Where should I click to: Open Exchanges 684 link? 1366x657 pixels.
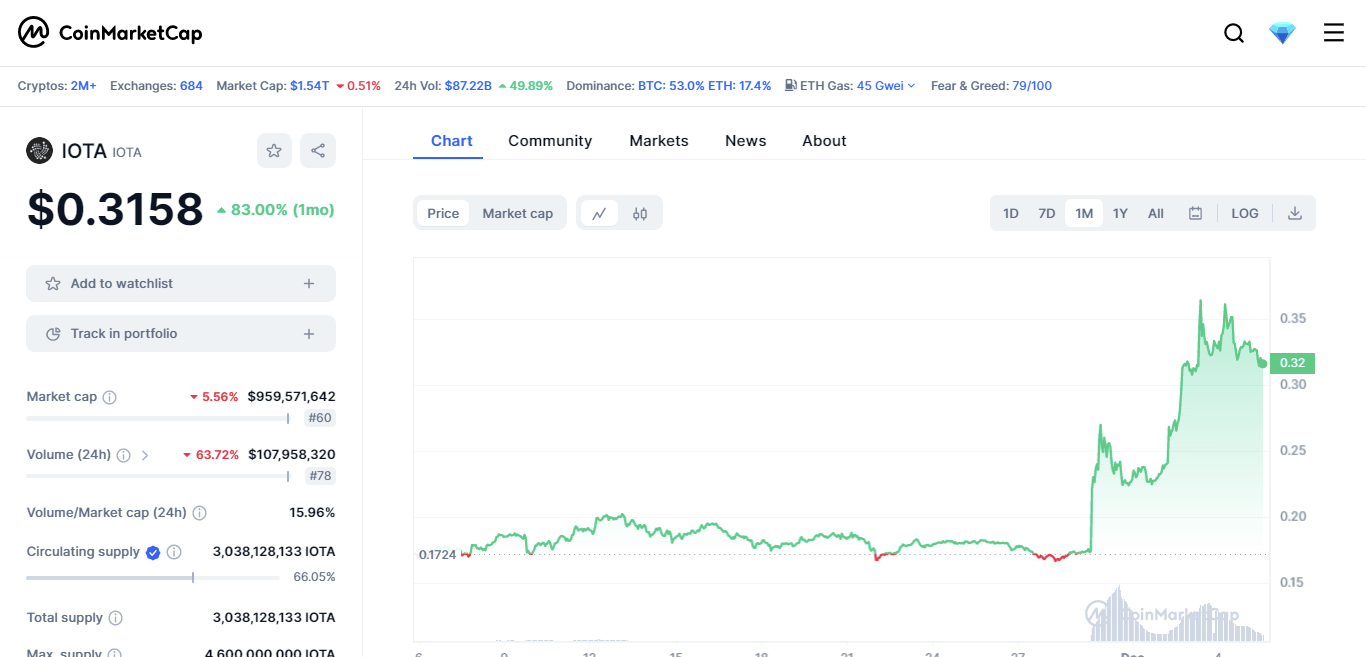(x=191, y=86)
